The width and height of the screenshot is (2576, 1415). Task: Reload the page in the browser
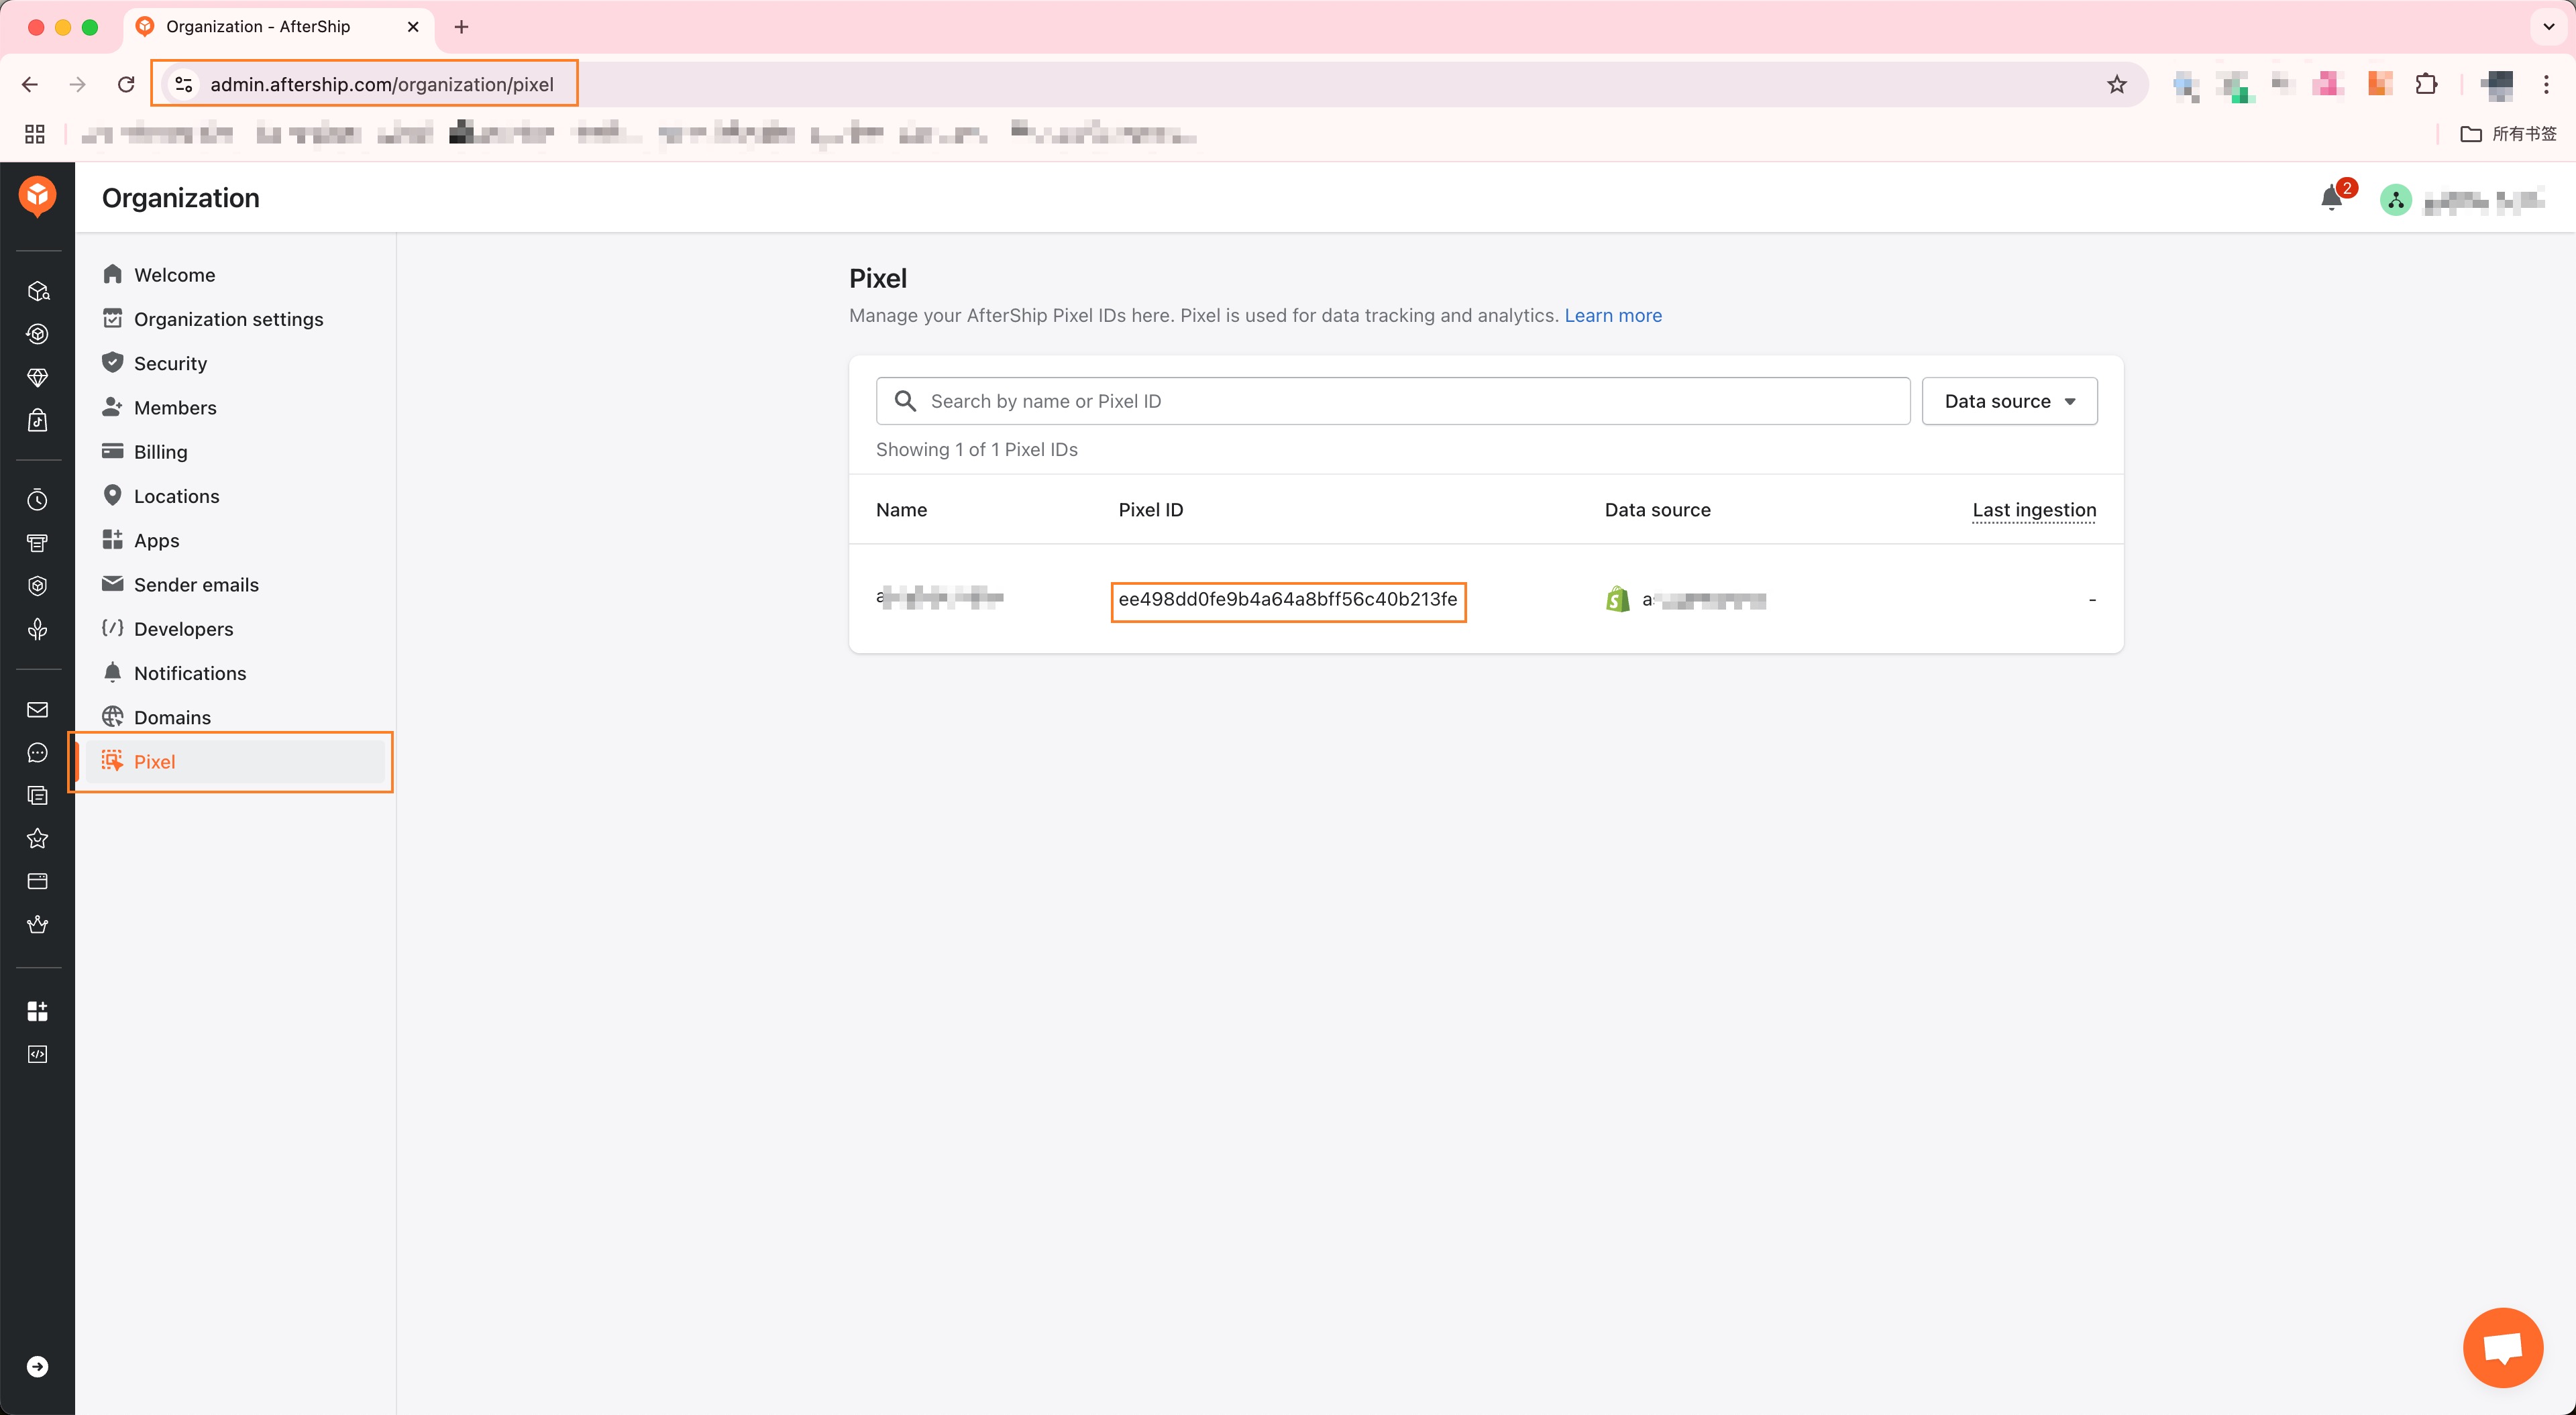click(126, 84)
